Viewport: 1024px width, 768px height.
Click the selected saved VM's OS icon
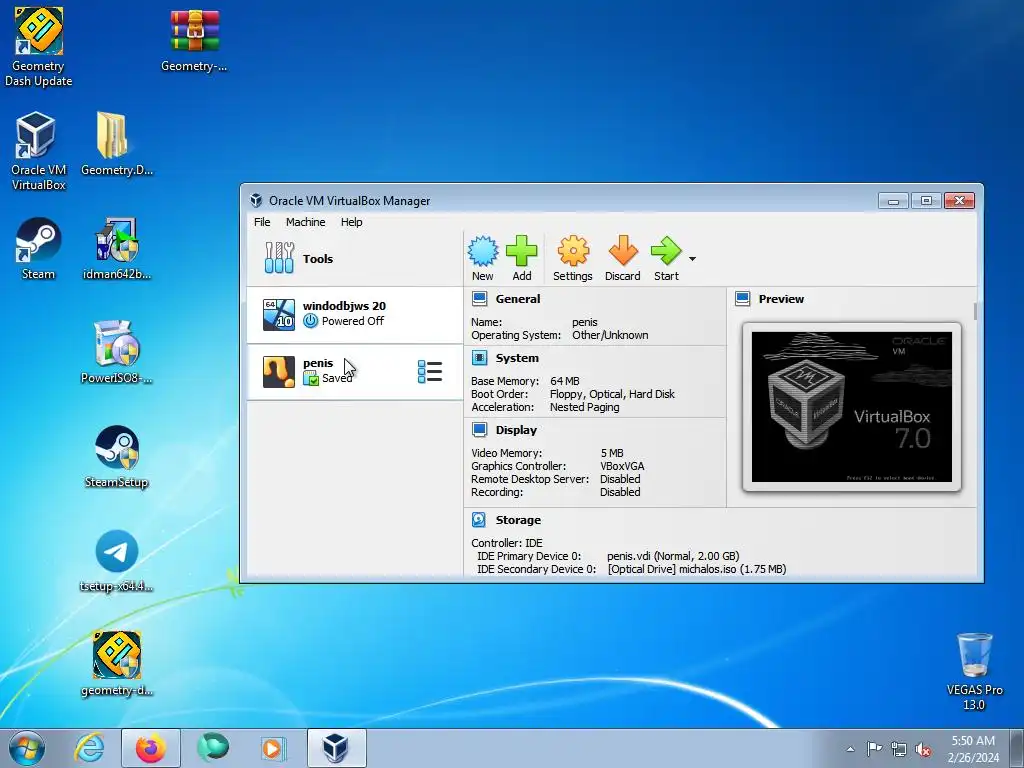pos(279,372)
